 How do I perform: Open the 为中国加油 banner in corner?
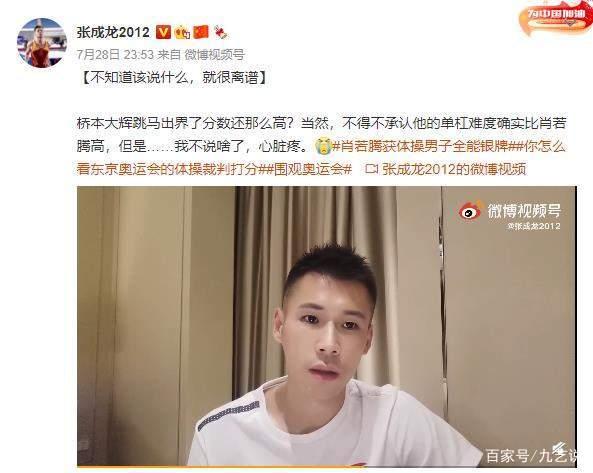tap(556, 17)
